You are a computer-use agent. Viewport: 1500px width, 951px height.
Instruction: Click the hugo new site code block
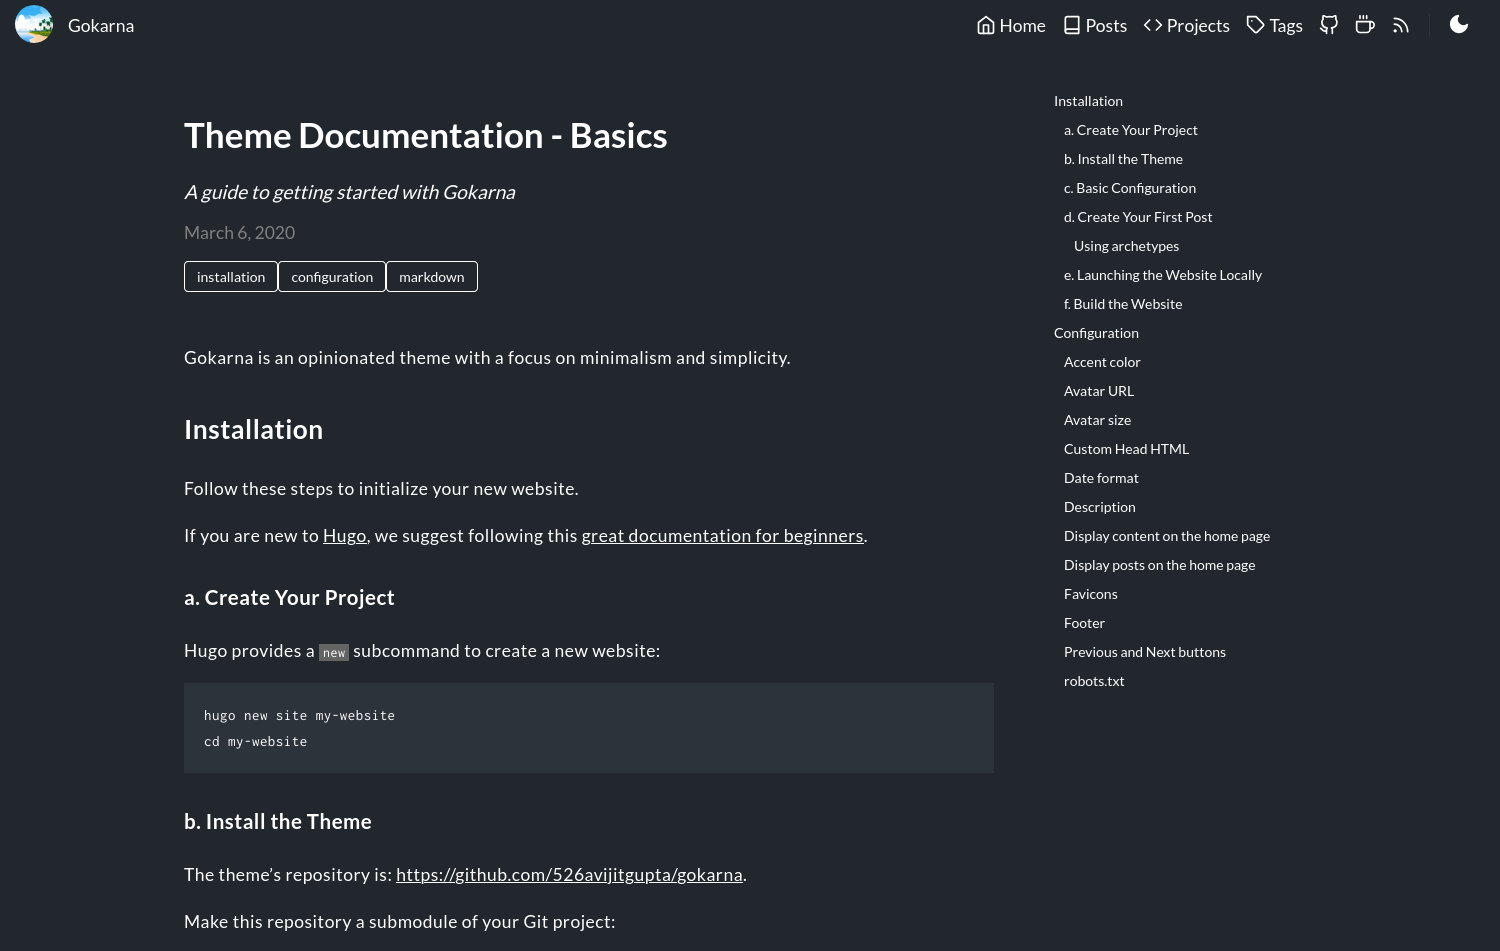pyautogui.click(x=589, y=728)
